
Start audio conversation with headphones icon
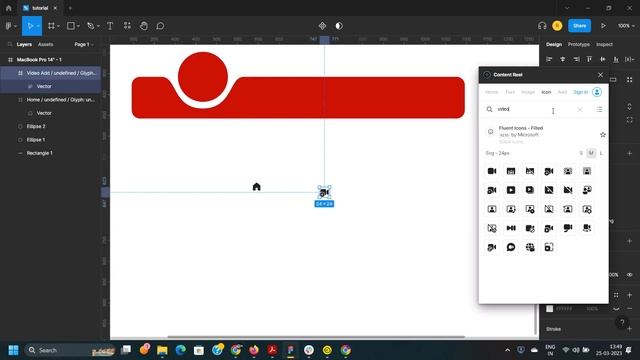pyautogui.click(x=542, y=26)
